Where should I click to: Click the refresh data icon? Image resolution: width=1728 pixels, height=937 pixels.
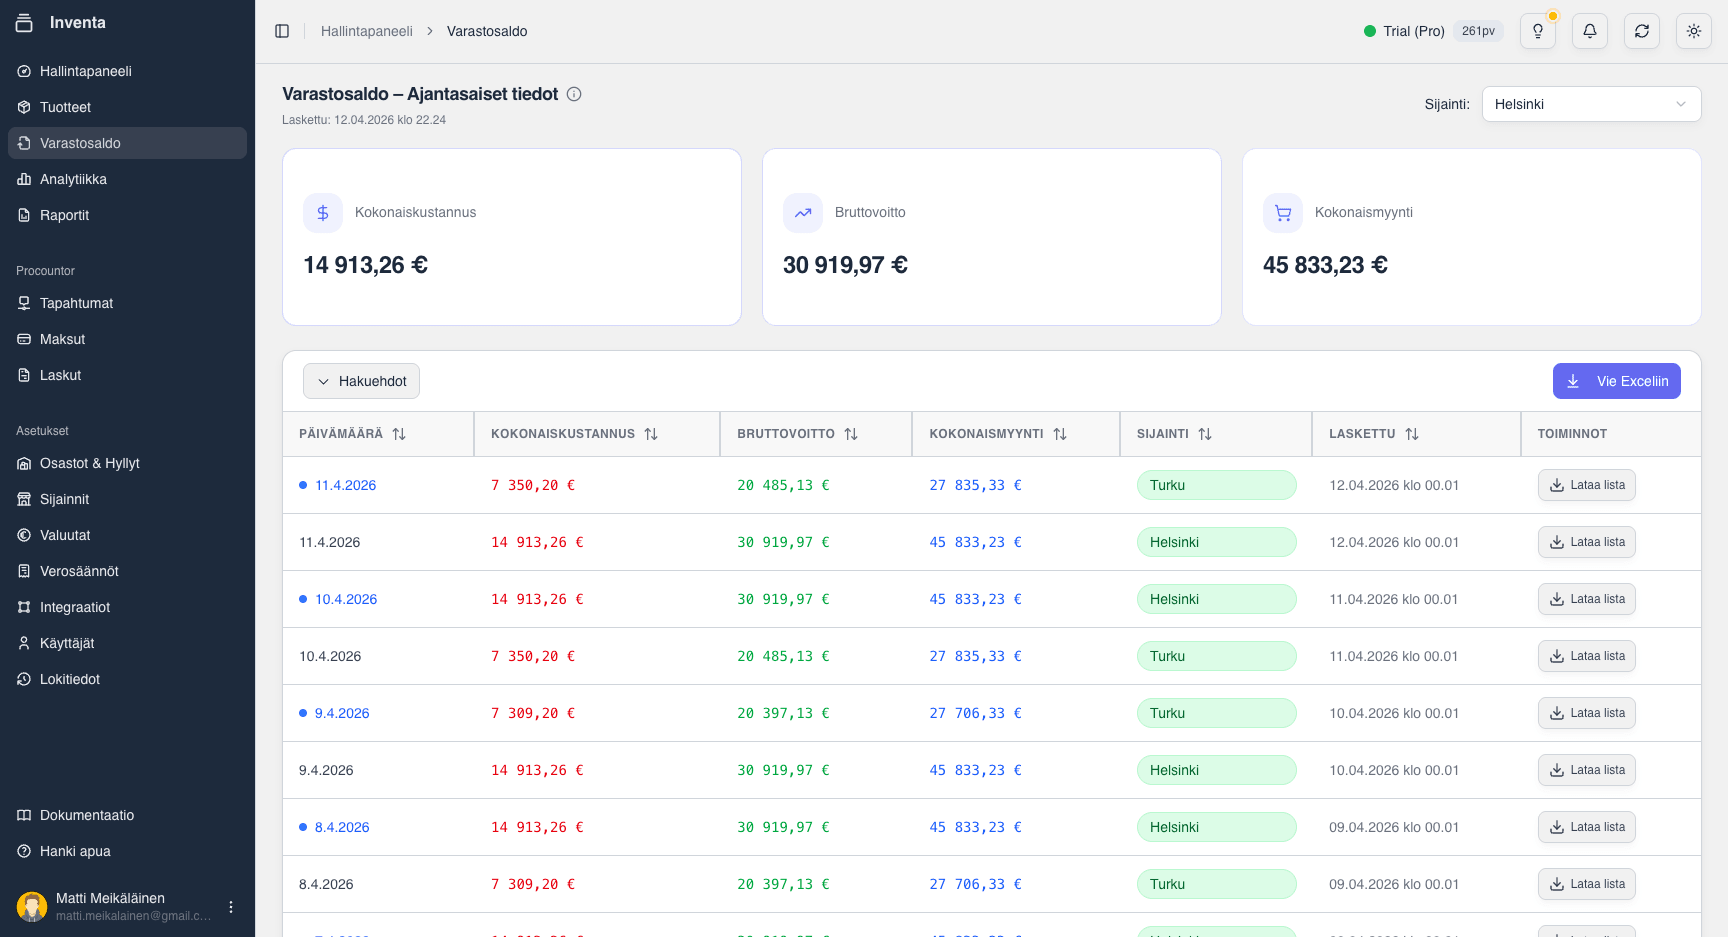click(1642, 31)
